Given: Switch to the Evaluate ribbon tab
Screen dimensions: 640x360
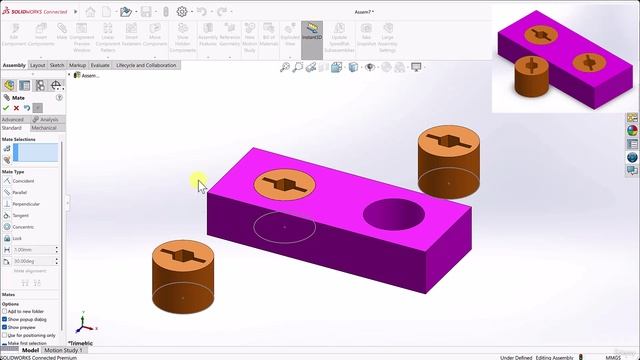Looking at the screenshot, I should 100,65.
